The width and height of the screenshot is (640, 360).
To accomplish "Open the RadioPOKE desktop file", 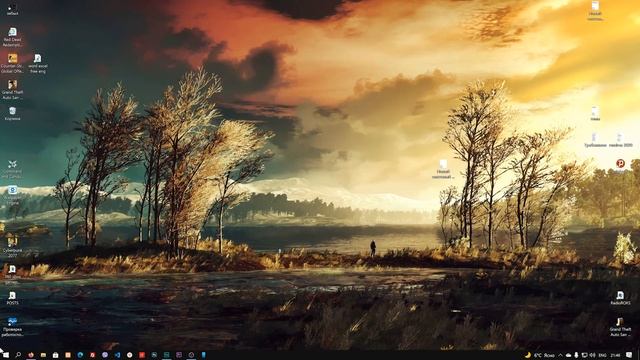I will [620, 298].
